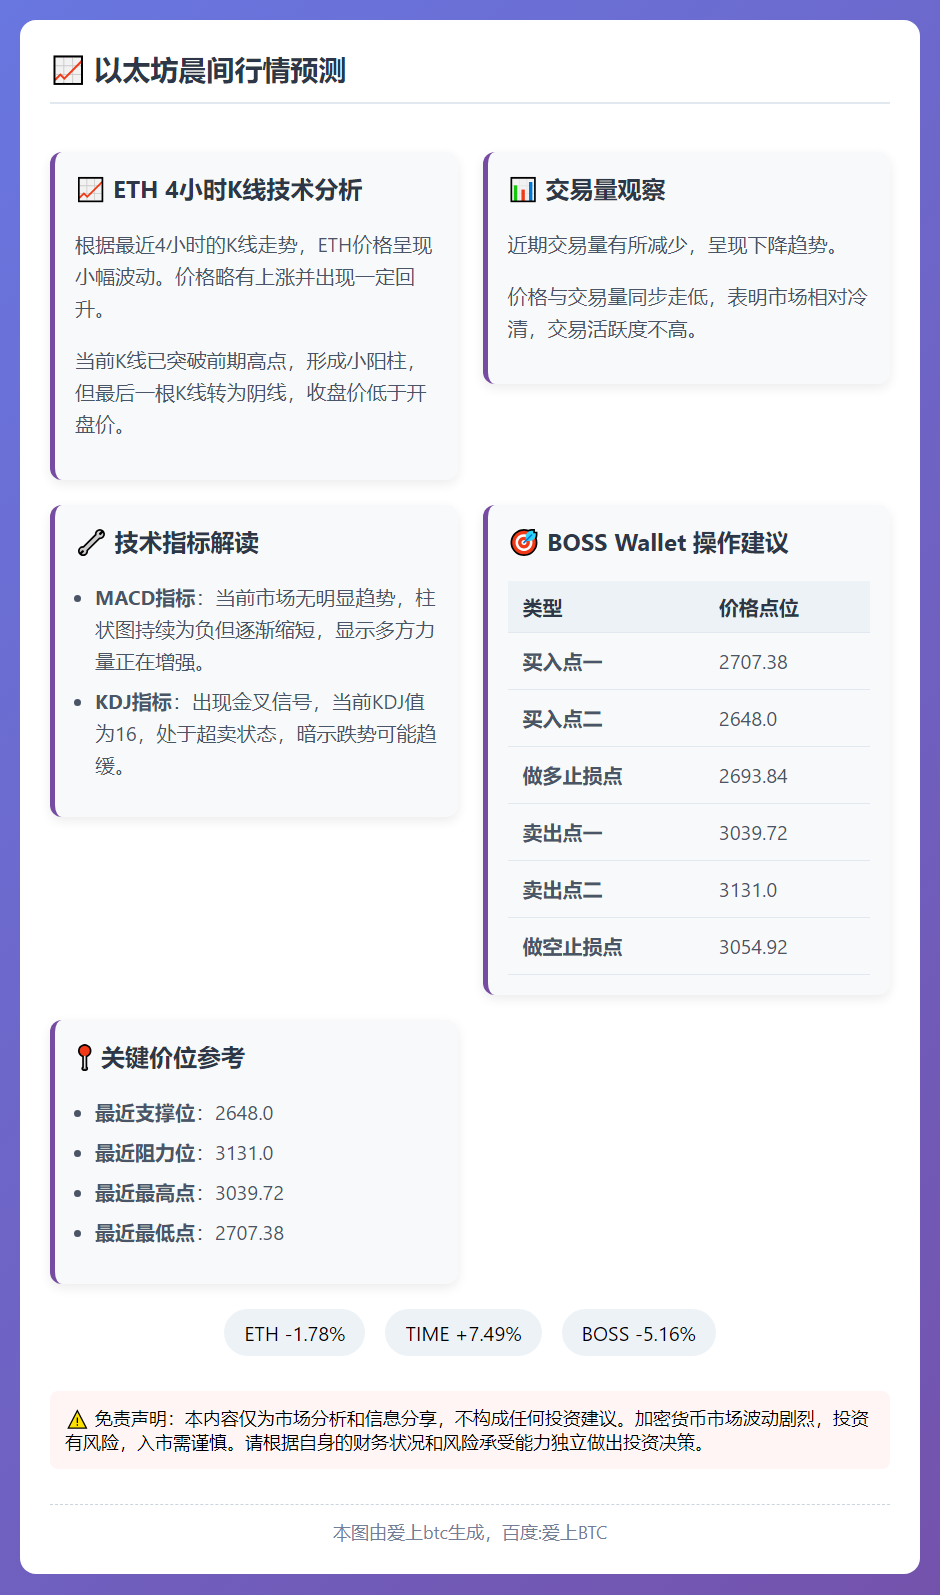Click the 卖出点二 row label
Screen dimensions: 940x1595
tap(562, 890)
